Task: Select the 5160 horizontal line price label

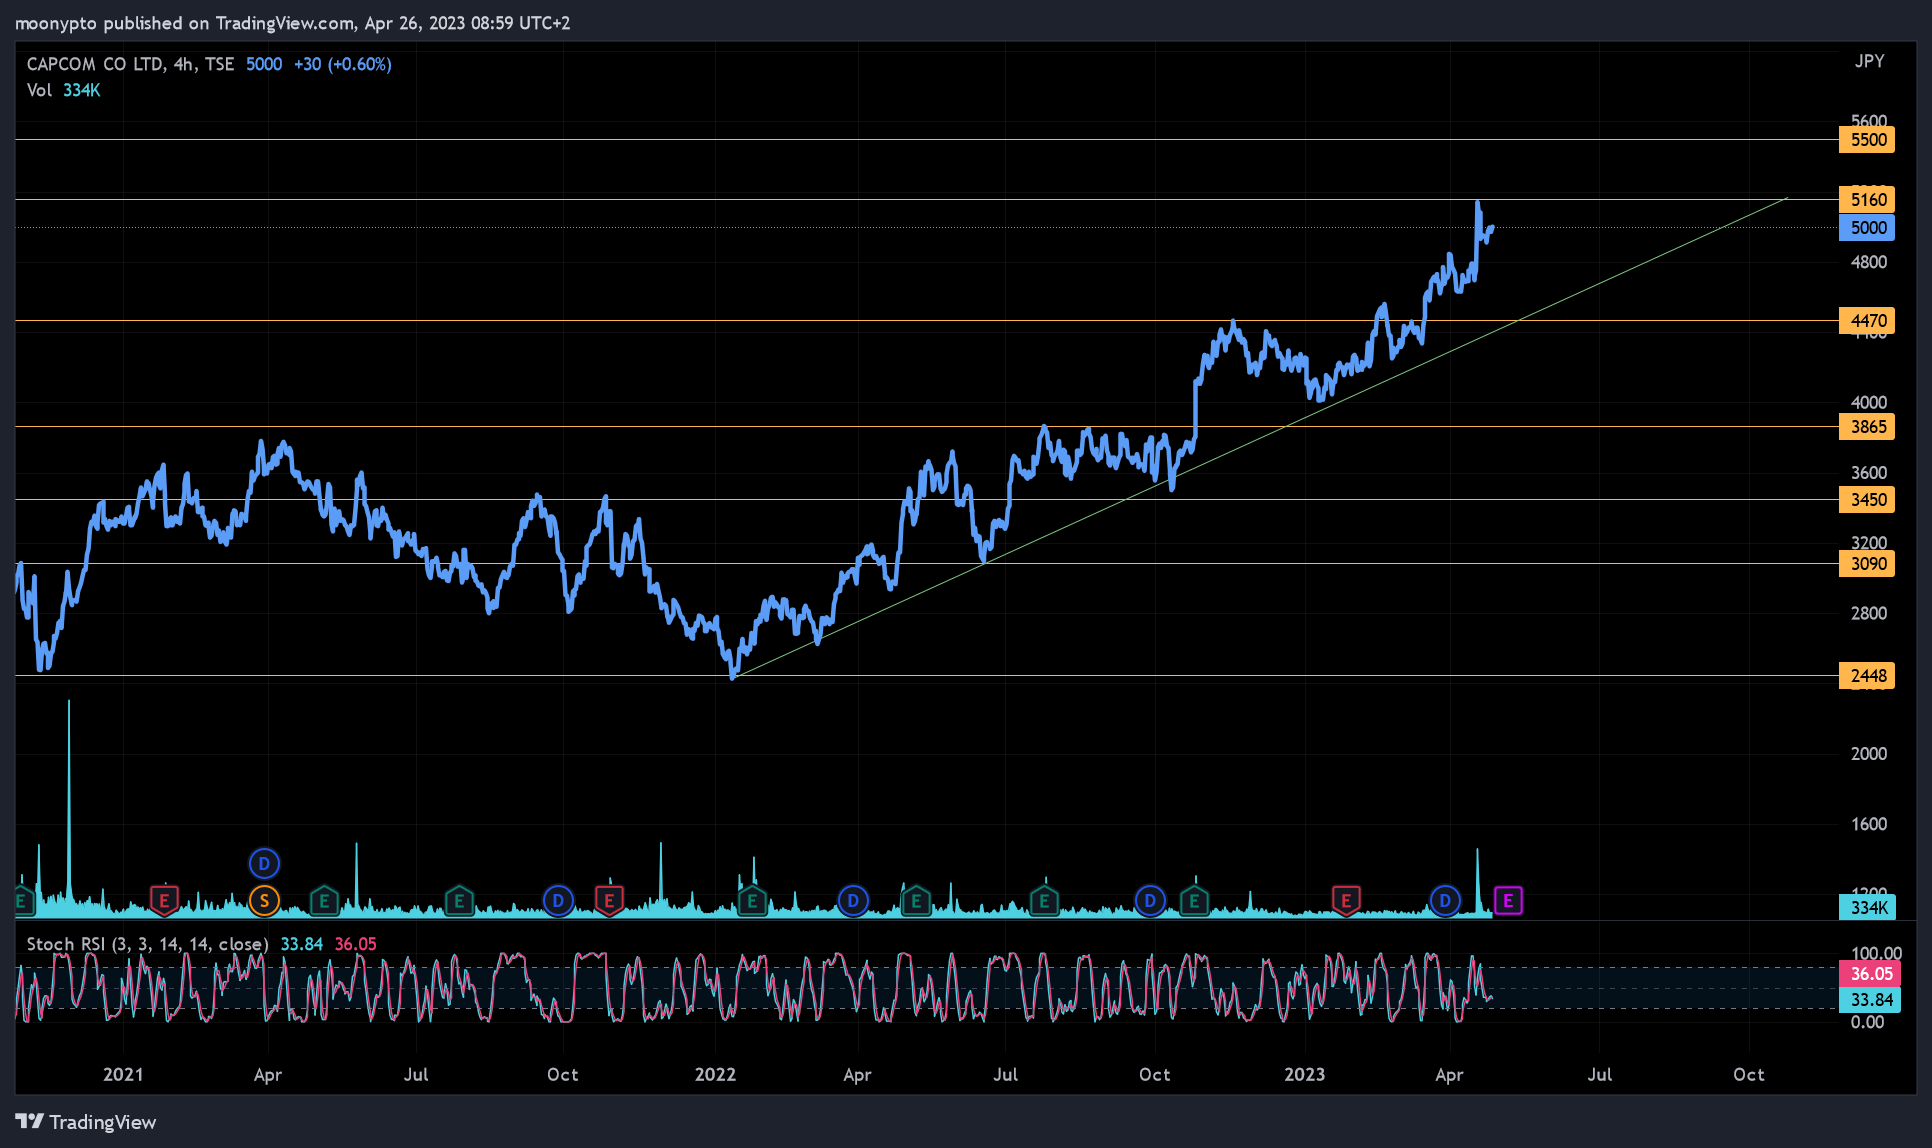Action: coord(1867,200)
